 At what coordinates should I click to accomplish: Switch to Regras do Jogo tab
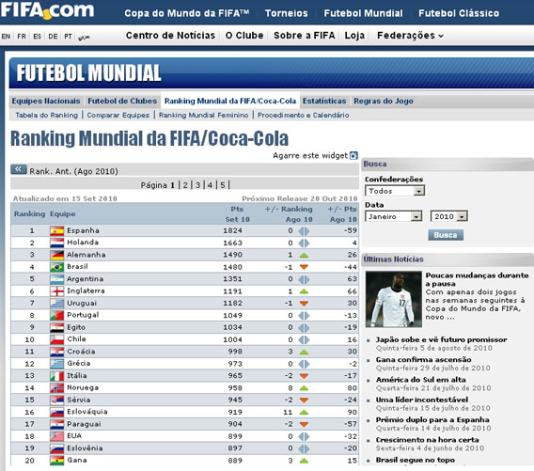[x=383, y=101]
